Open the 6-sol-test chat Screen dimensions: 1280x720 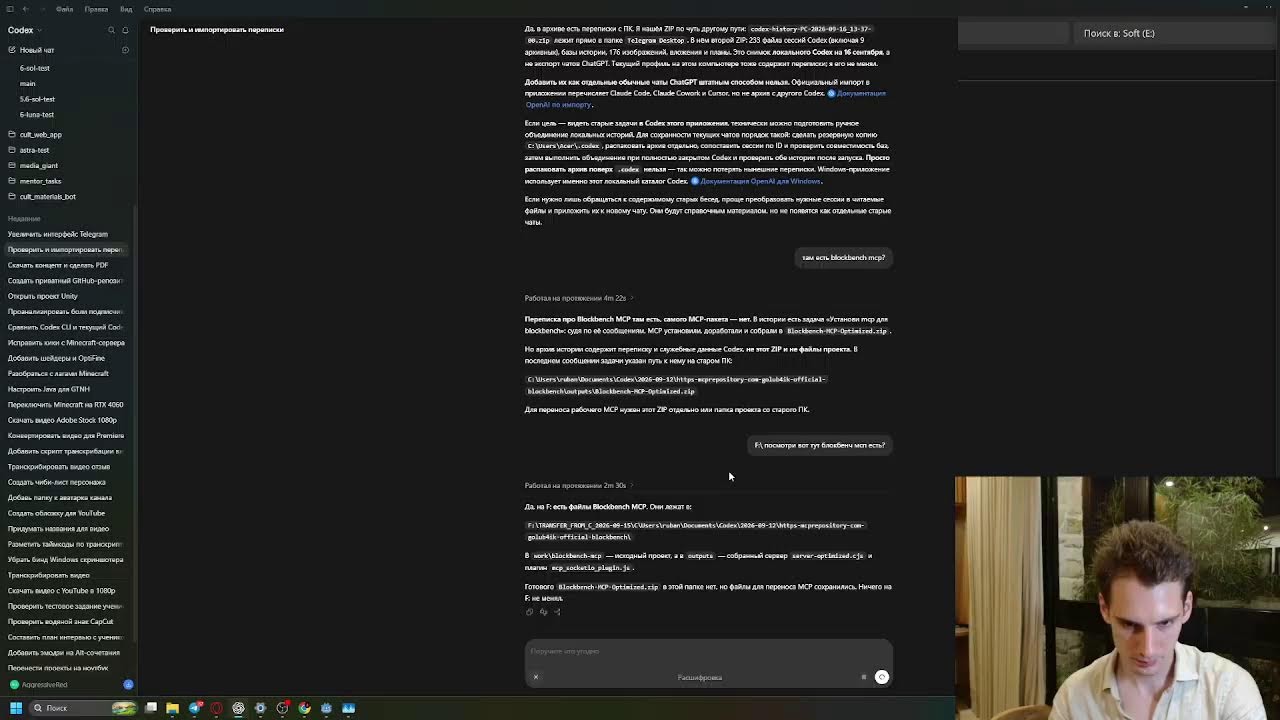coord(35,68)
